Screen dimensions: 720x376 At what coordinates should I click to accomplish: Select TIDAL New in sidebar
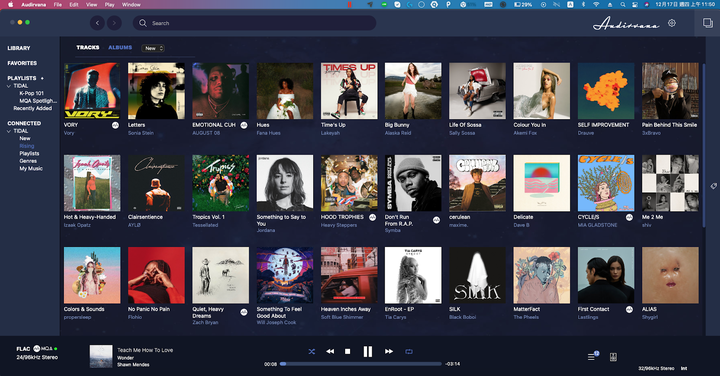click(x=25, y=138)
